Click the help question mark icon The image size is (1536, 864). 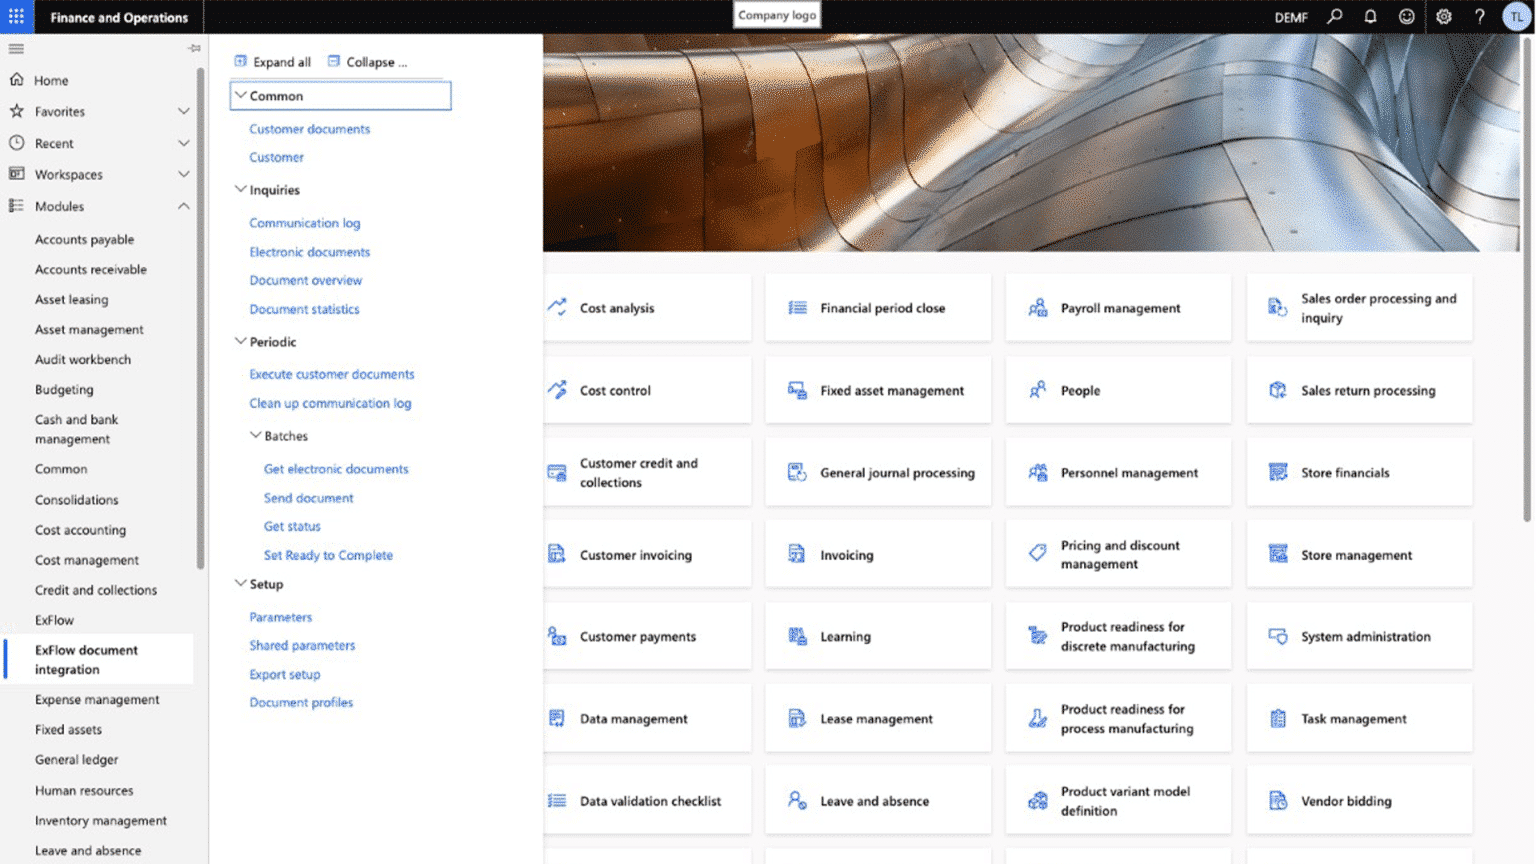click(1479, 17)
